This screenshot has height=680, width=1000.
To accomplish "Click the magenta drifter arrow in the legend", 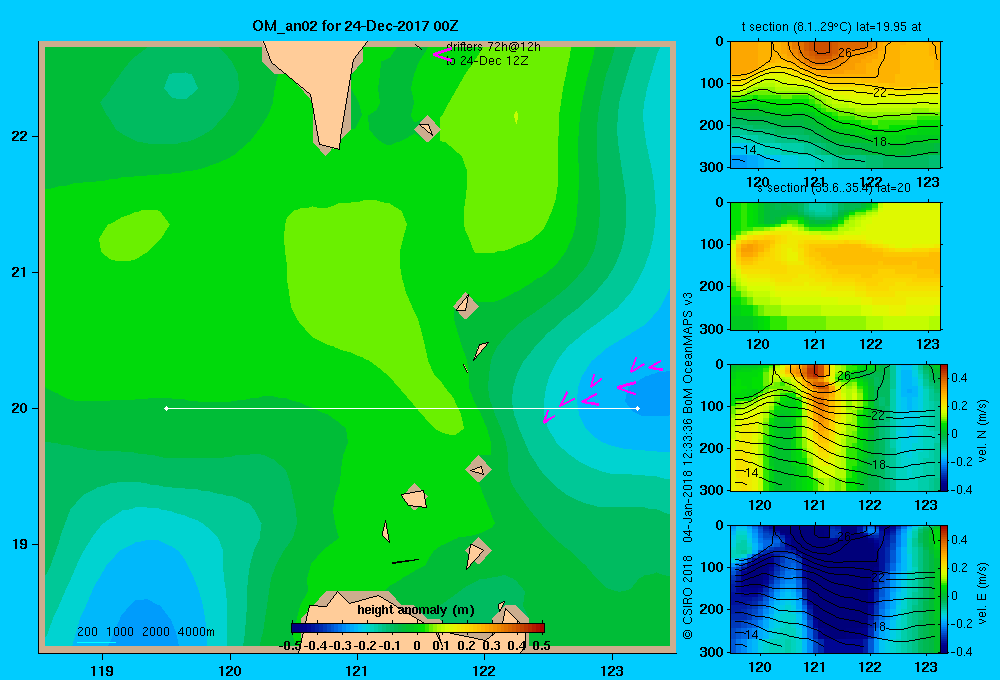I will point(442,54).
